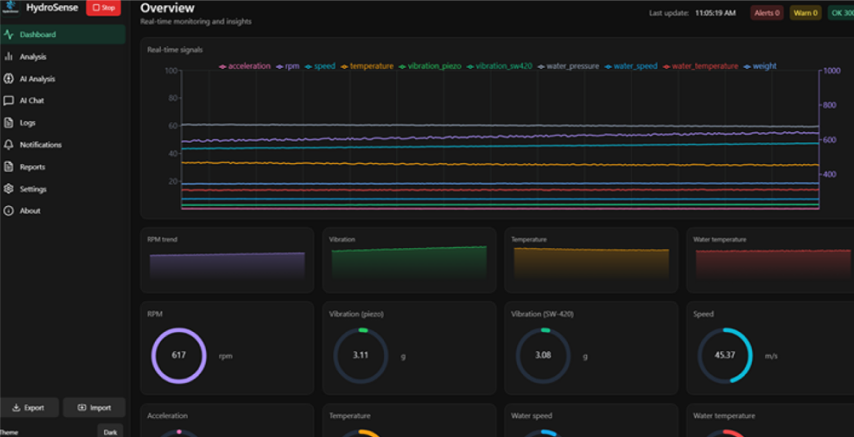The width and height of the screenshot is (854, 437).
Task: Go to the Dashboard menu item
Action: coord(38,35)
